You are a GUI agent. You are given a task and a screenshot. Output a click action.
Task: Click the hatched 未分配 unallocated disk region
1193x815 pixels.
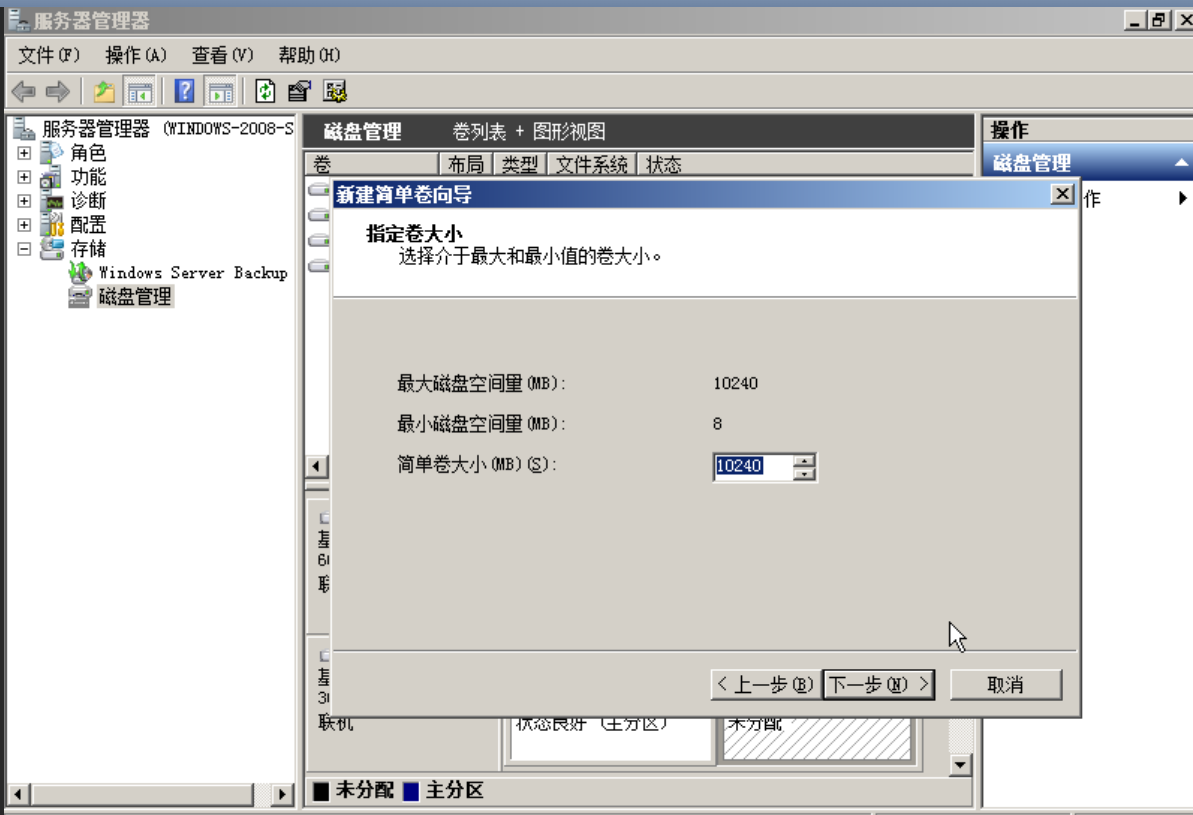click(x=817, y=738)
